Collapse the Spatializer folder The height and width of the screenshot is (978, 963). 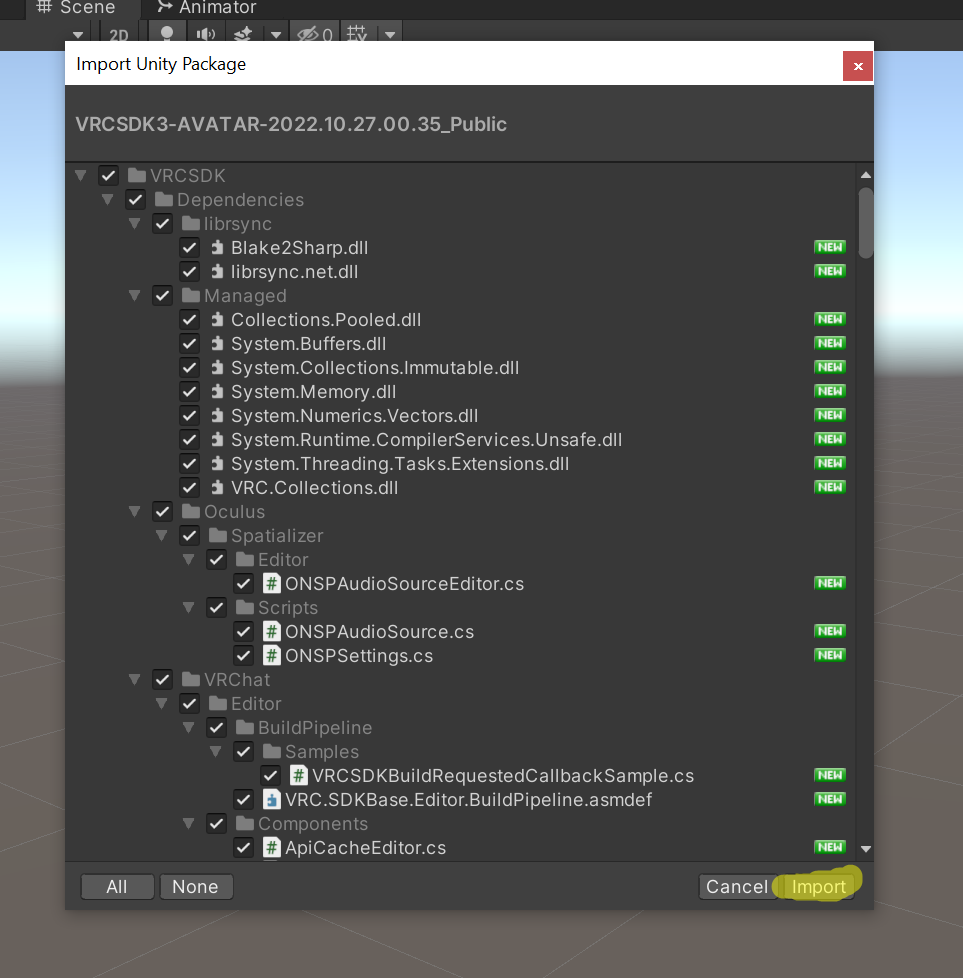[162, 536]
